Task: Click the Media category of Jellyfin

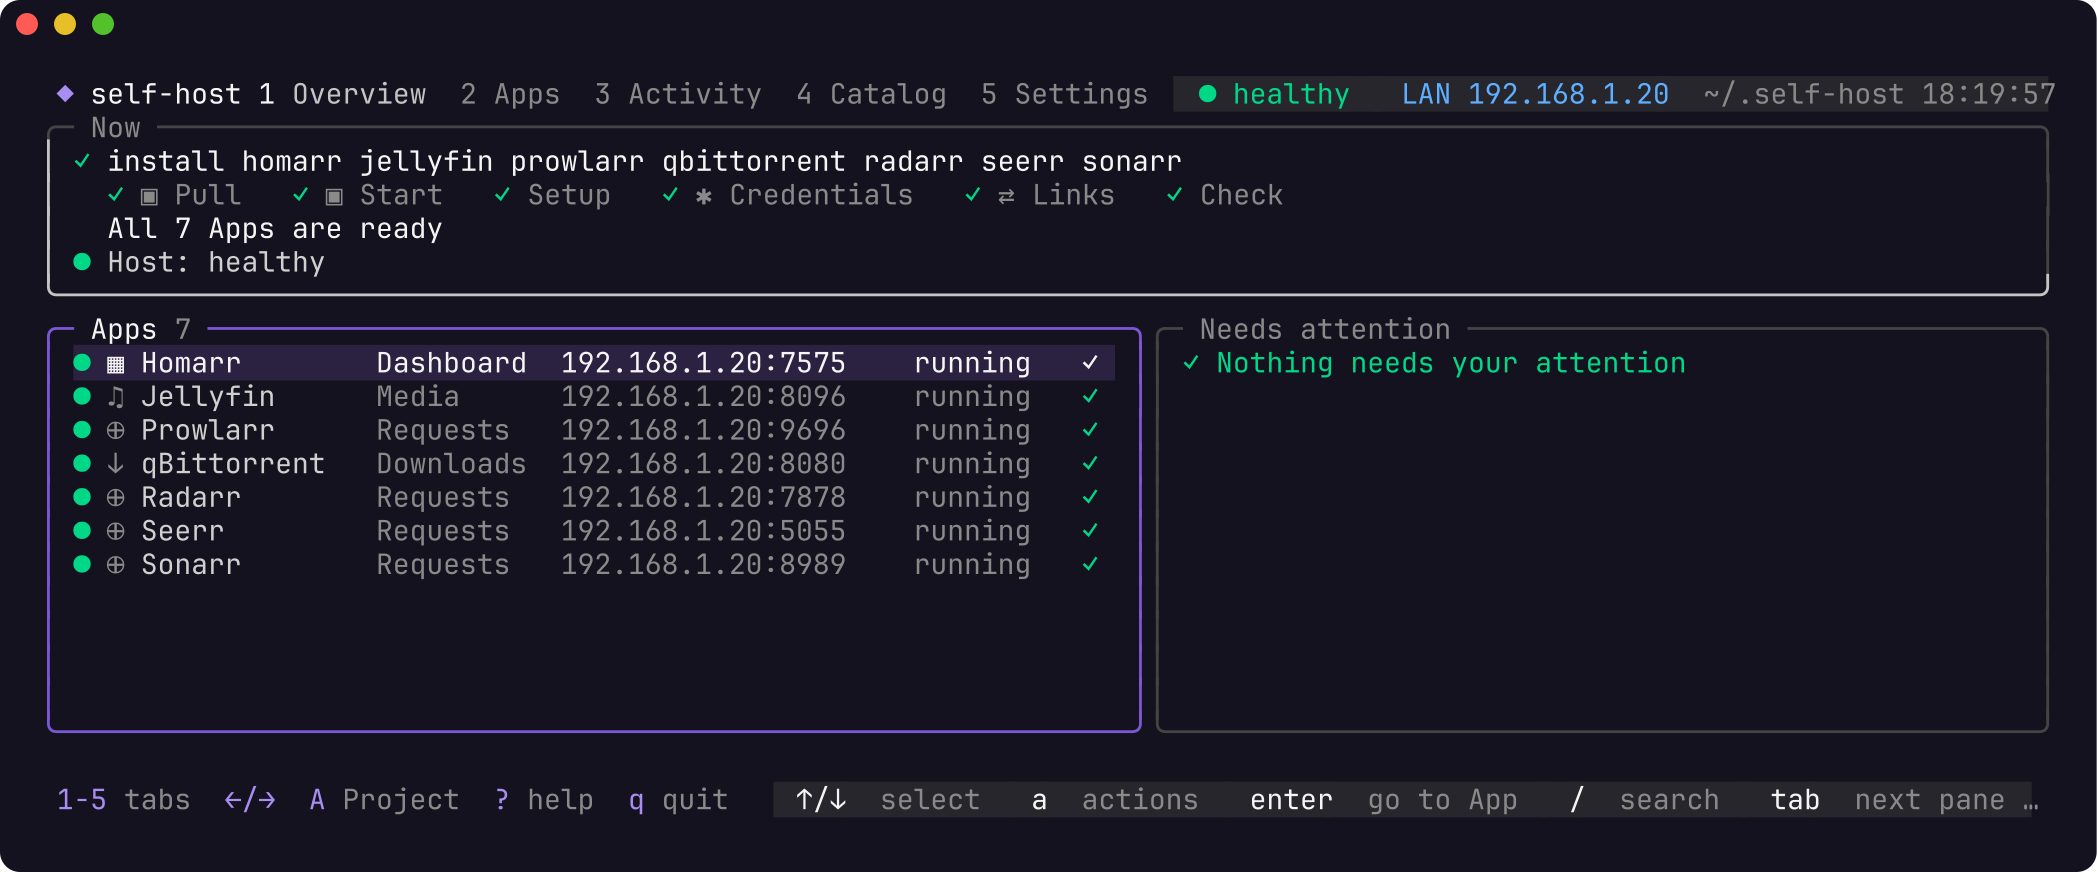Action: 418,397
